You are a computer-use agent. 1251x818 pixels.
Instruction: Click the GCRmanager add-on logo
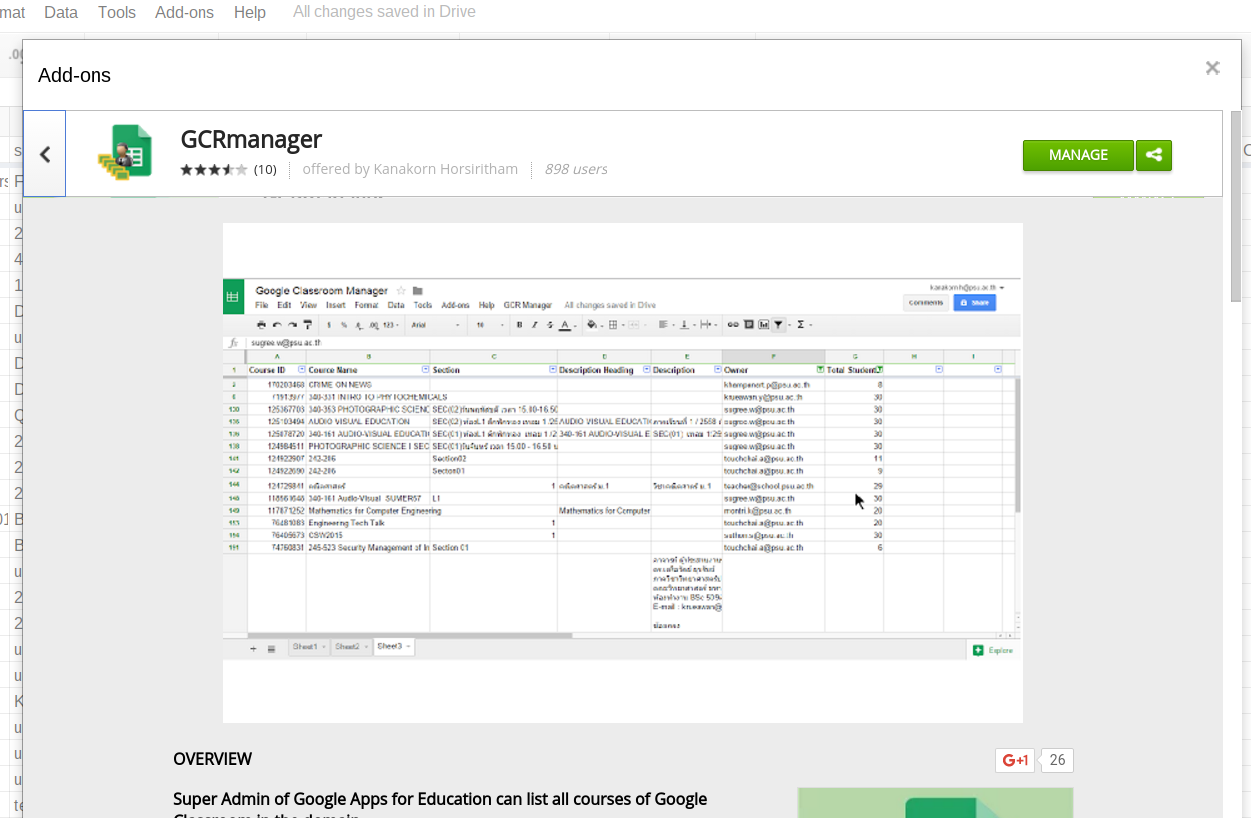[x=125, y=153]
